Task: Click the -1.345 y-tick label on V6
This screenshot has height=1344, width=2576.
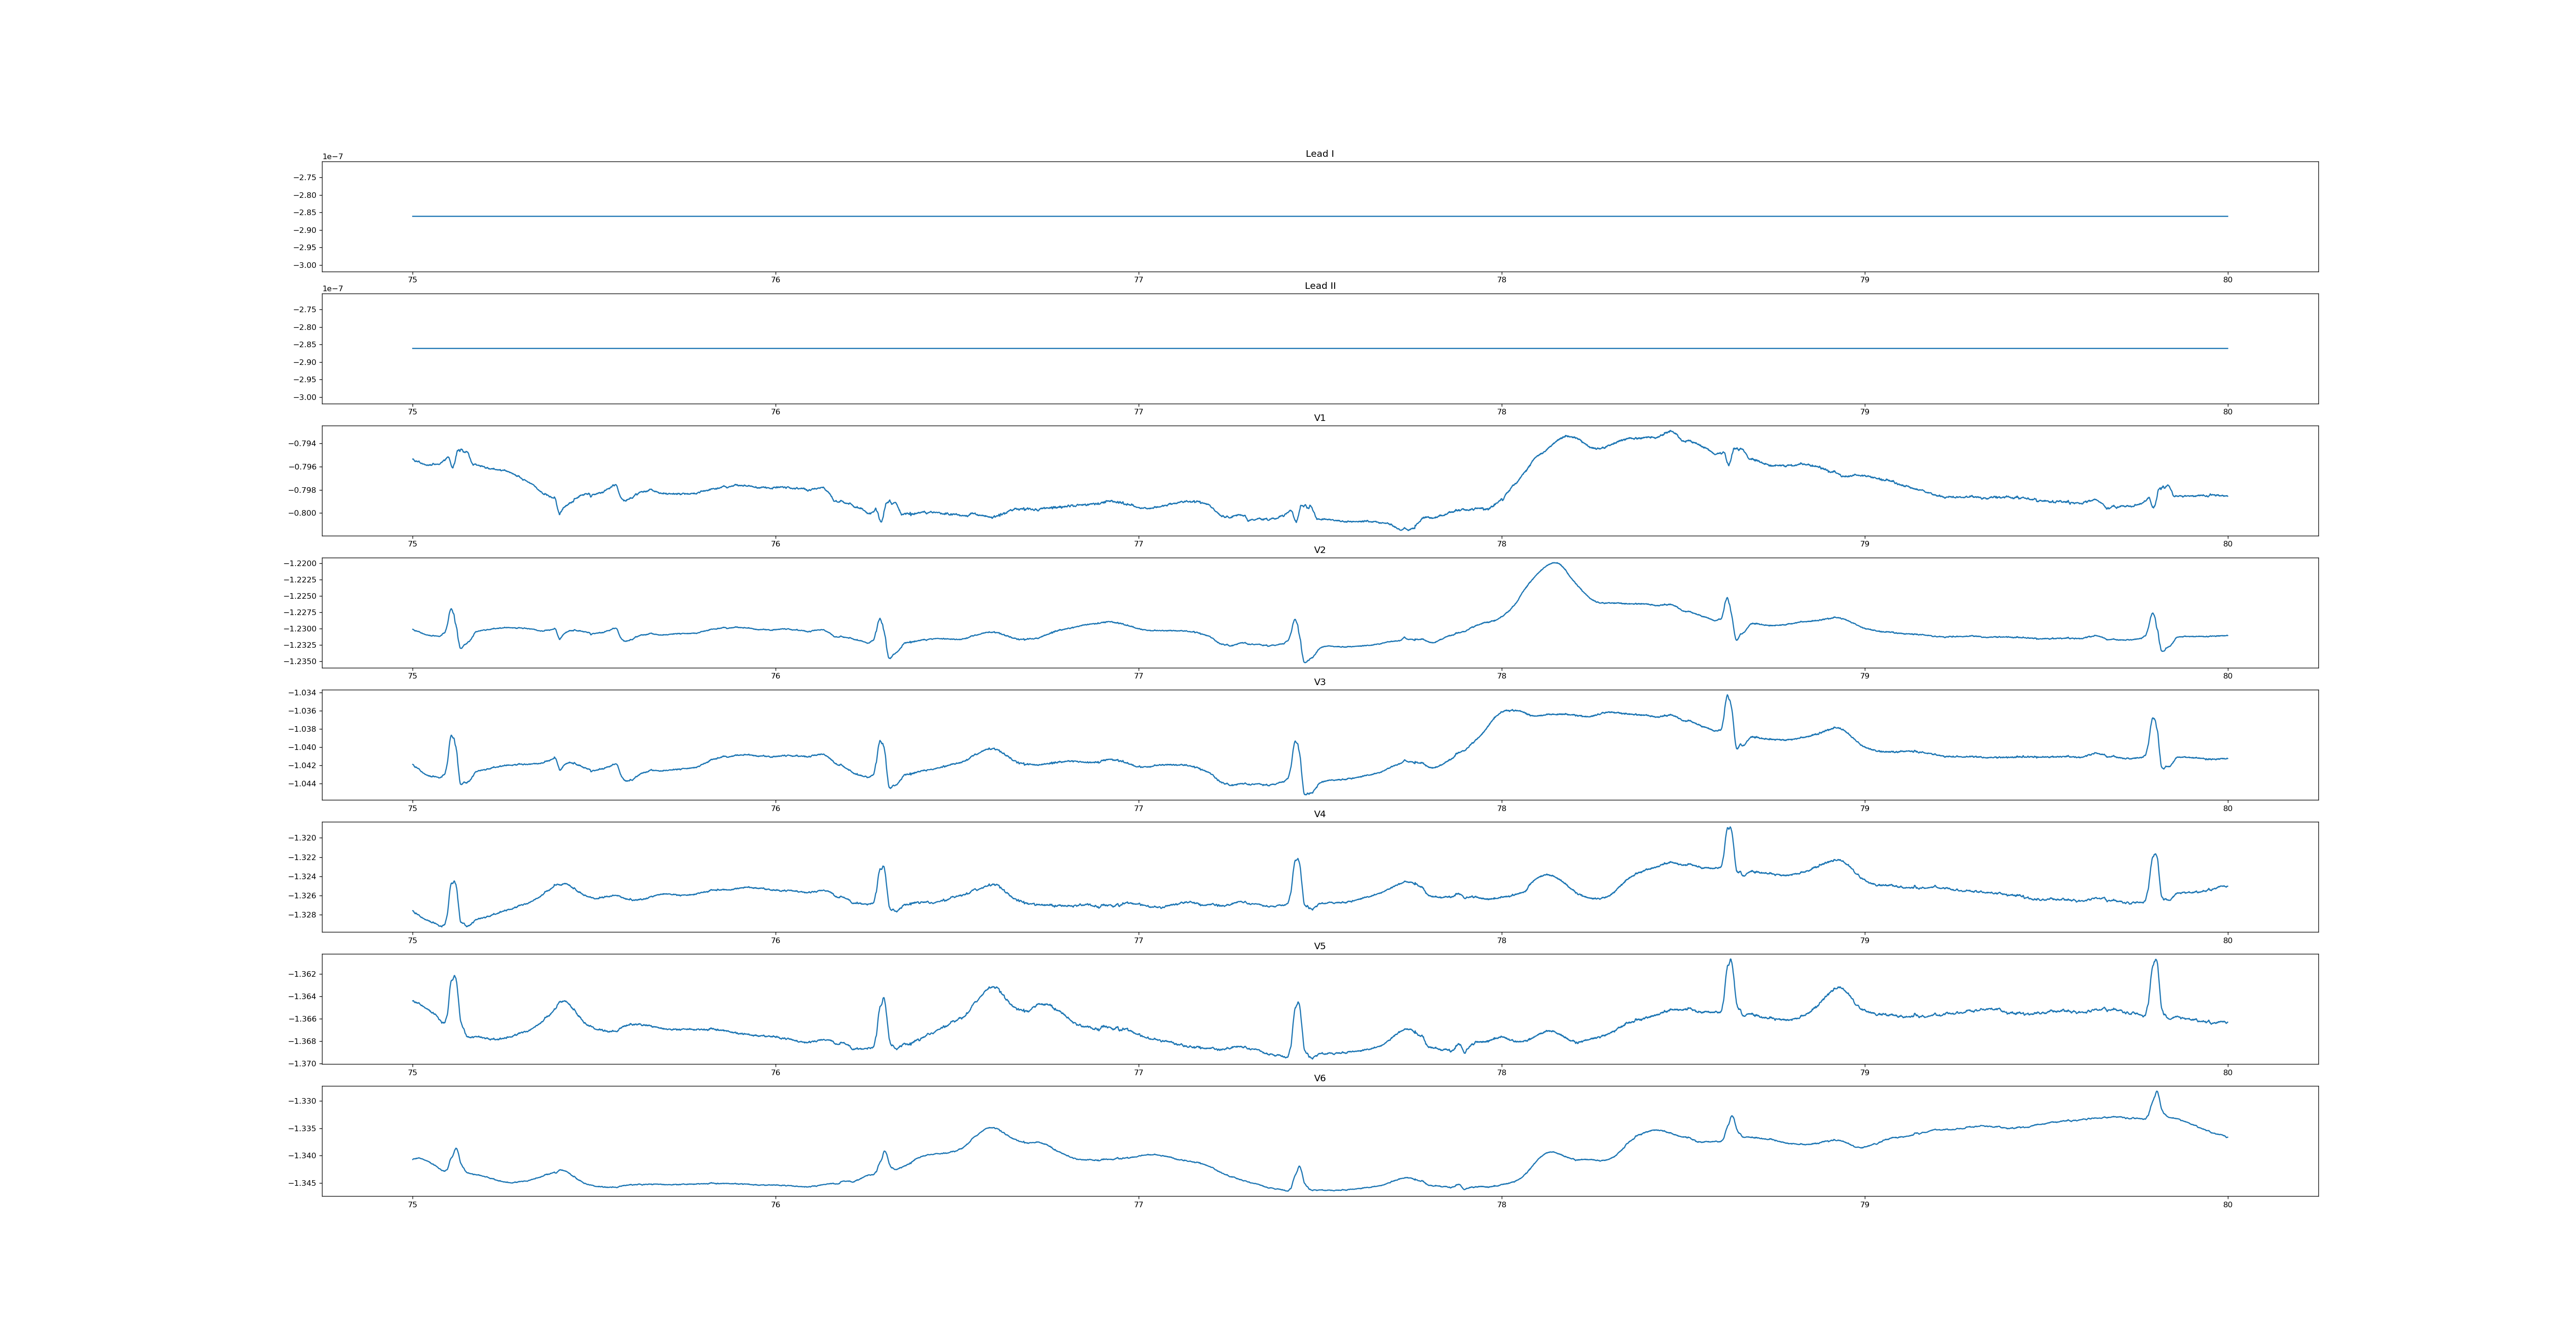Action: (302, 1183)
